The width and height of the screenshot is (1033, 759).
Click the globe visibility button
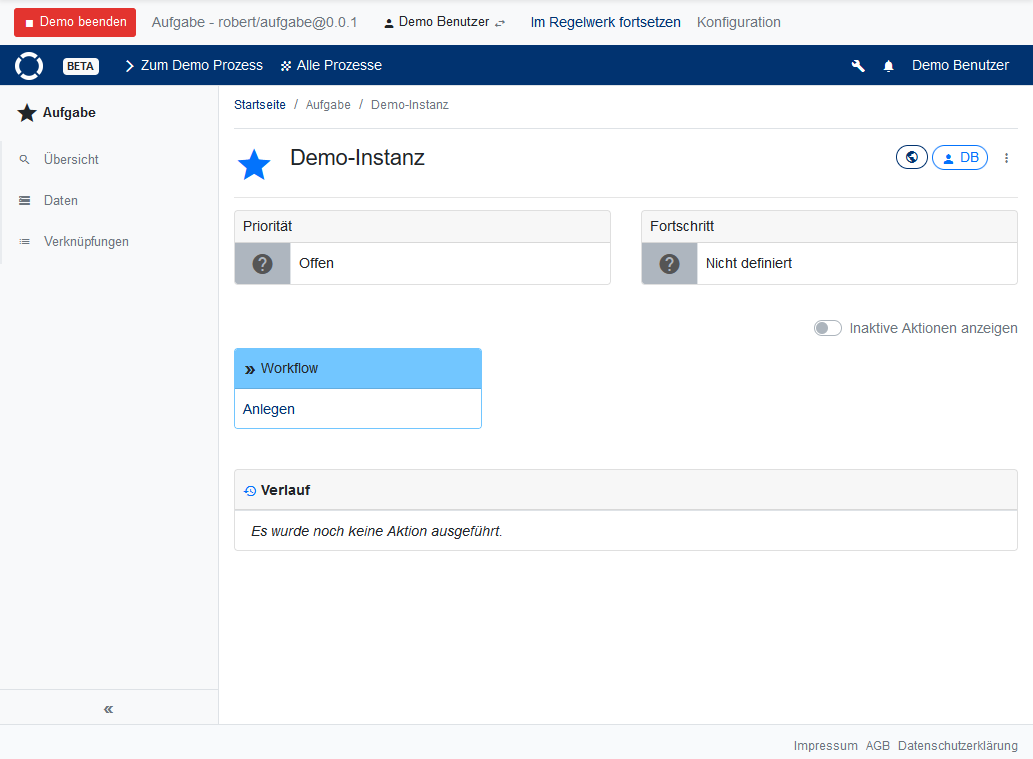[x=912, y=157]
